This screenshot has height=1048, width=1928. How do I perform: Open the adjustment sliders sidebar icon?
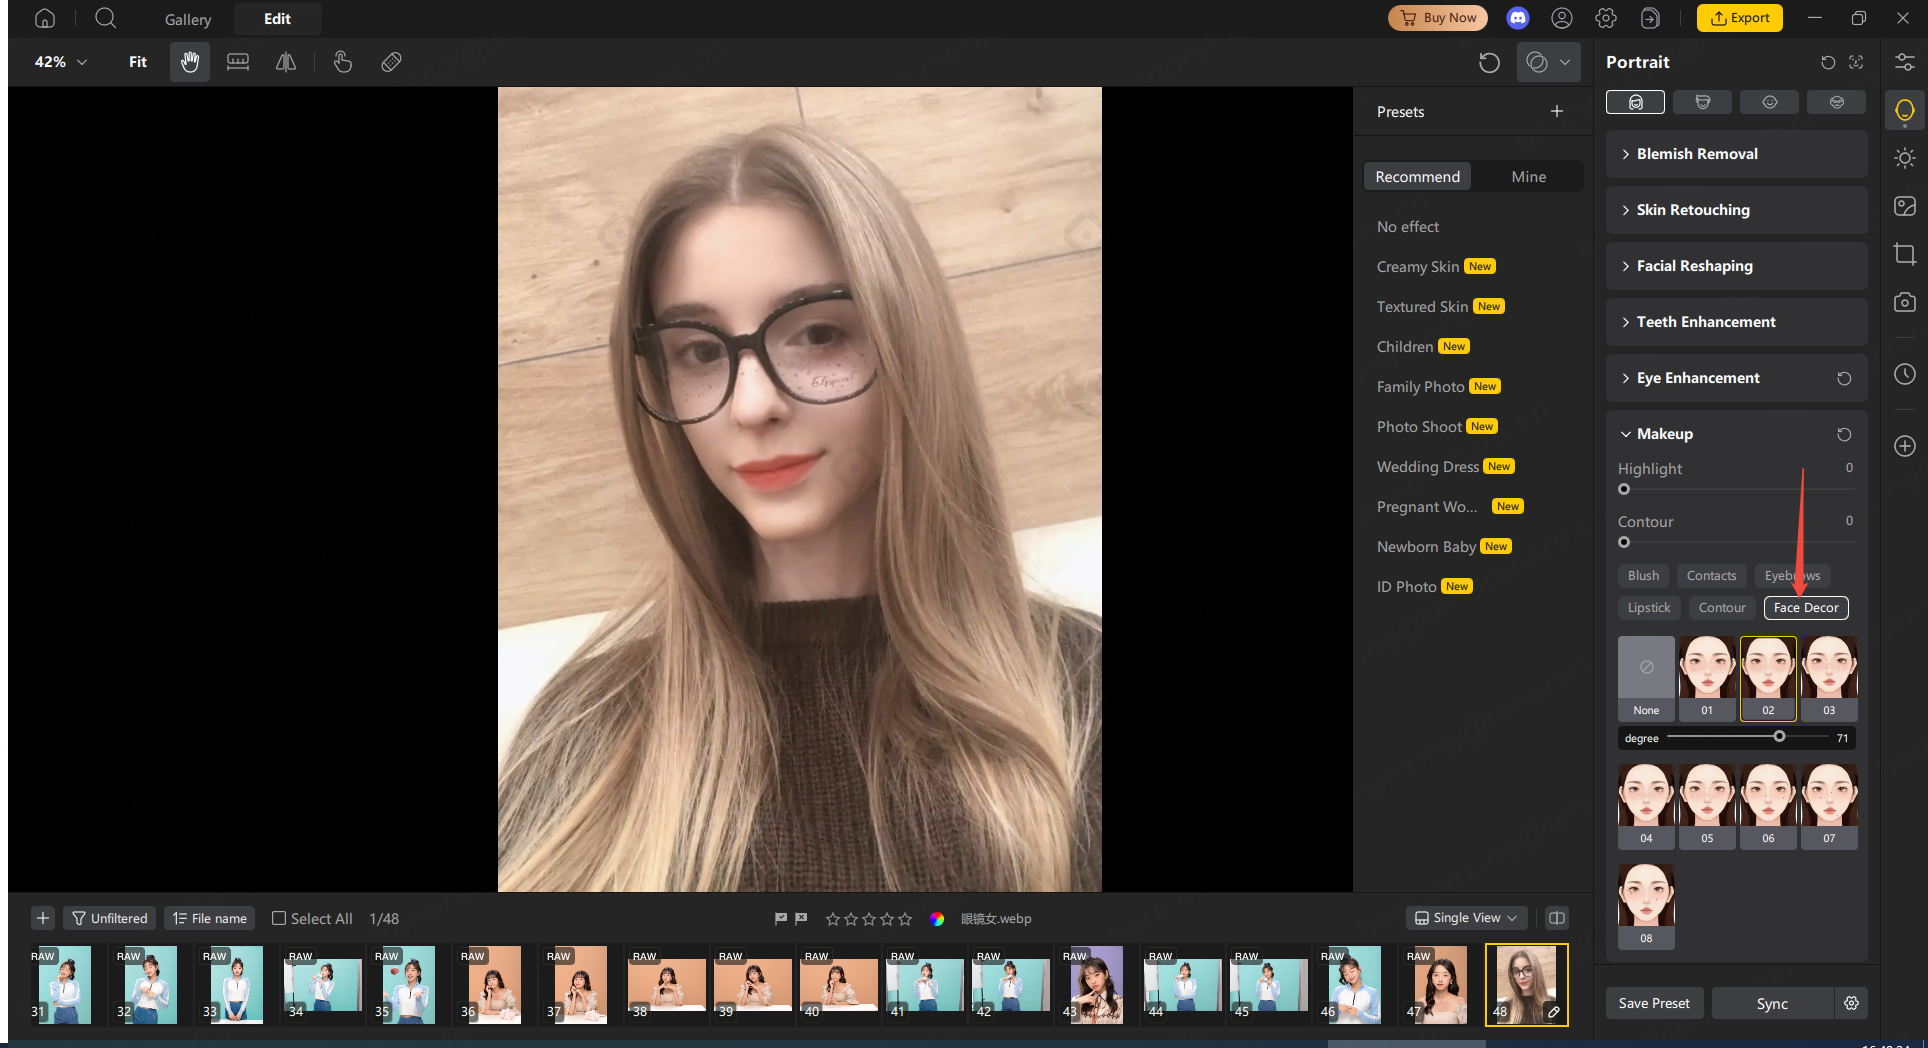click(1905, 62)
